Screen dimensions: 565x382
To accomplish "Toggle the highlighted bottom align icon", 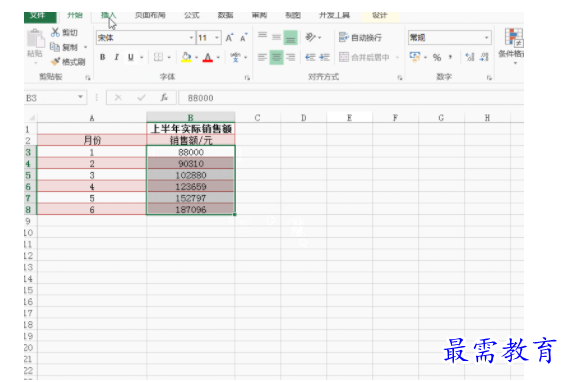I will 290,37.
